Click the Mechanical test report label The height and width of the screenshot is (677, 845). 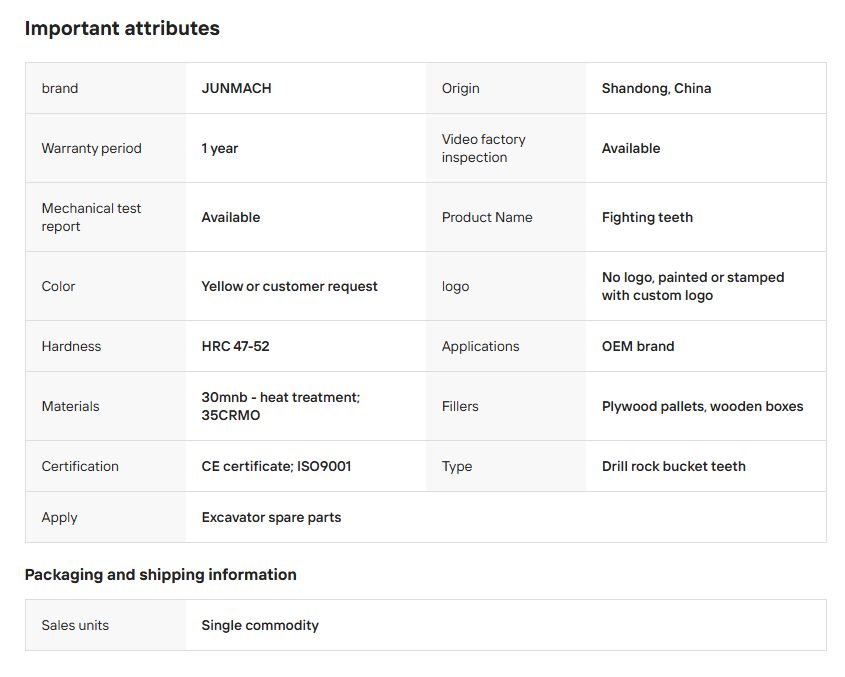[x=91, y=217]
